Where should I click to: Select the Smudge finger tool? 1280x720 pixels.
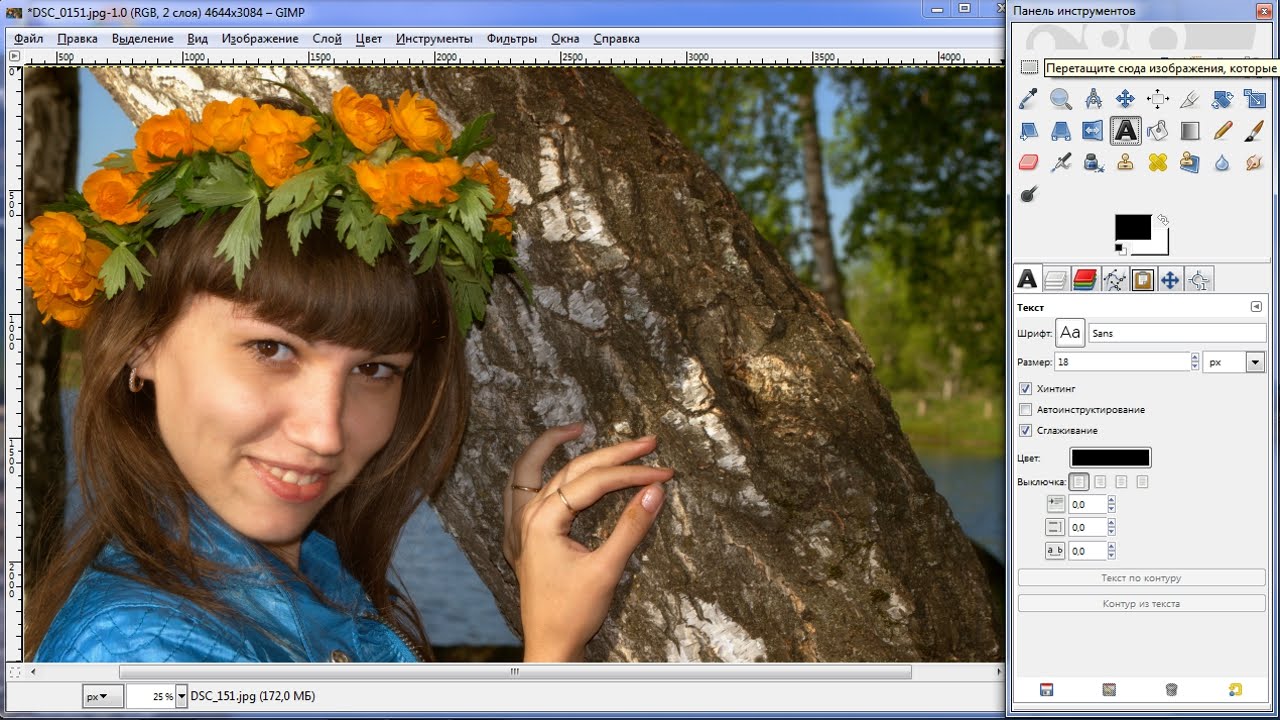1254,162
